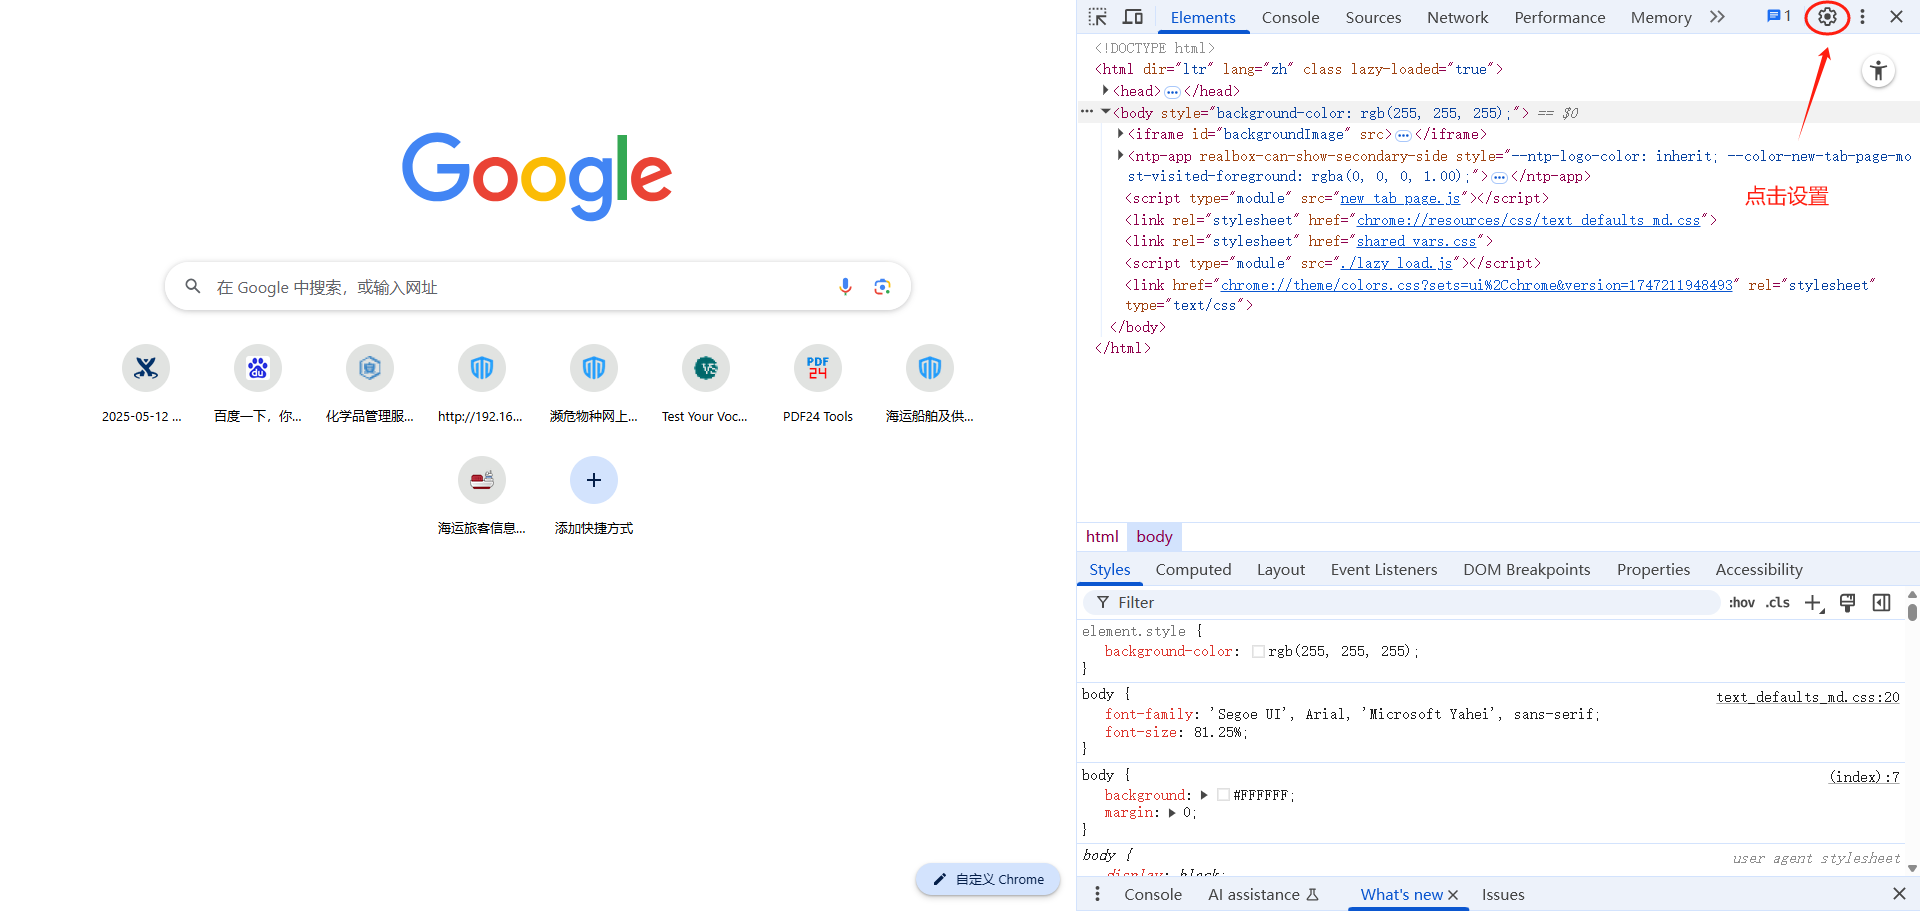1920x911 pixels.
Task: Open the issues counter badge
Action: [x=1779, y=16]
